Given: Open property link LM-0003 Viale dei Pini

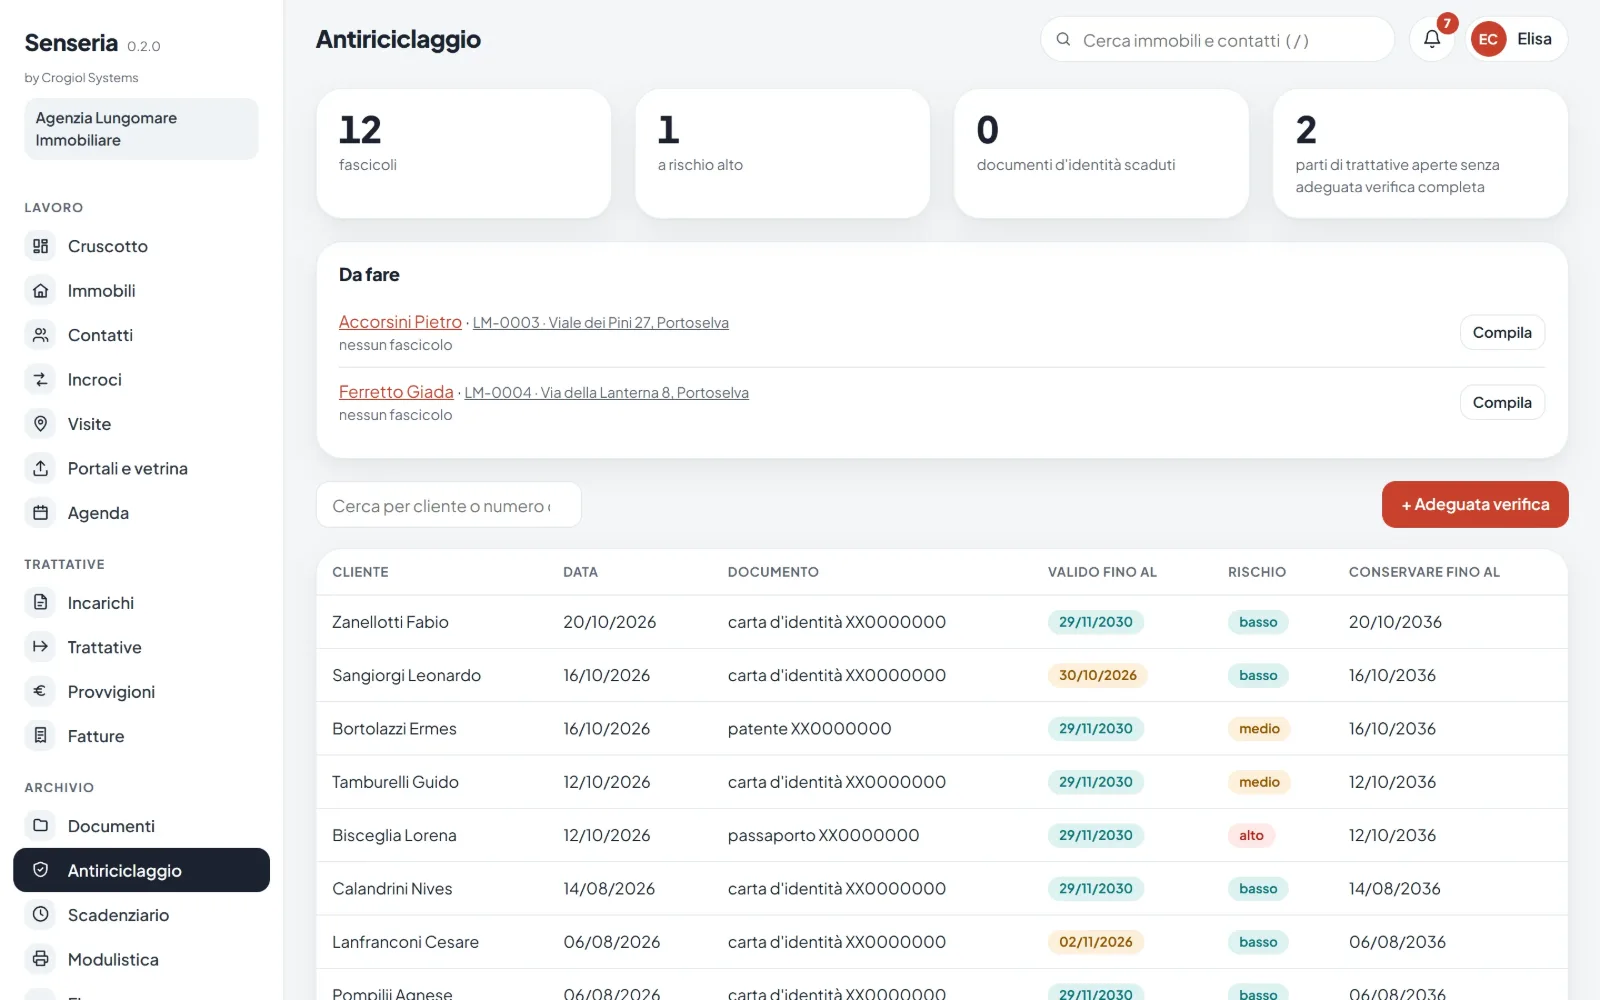Looking at the screenshot, I should pos(601,323).
